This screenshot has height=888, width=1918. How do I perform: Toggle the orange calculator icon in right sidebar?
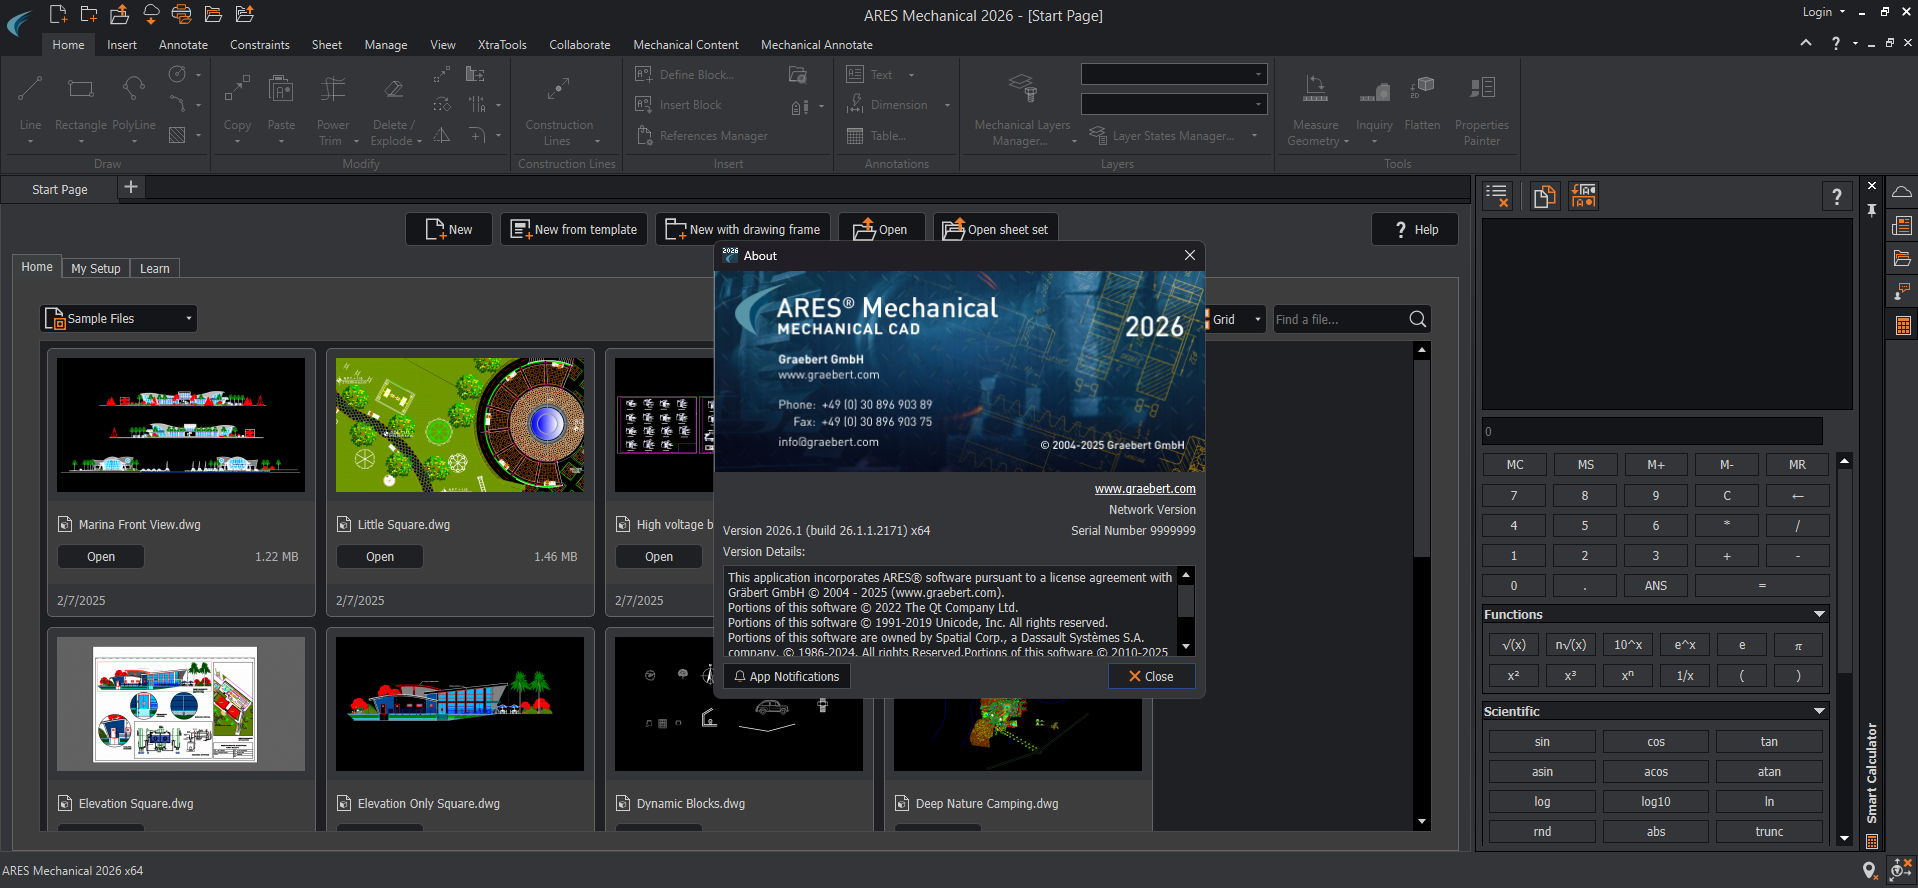(1902, 326)
